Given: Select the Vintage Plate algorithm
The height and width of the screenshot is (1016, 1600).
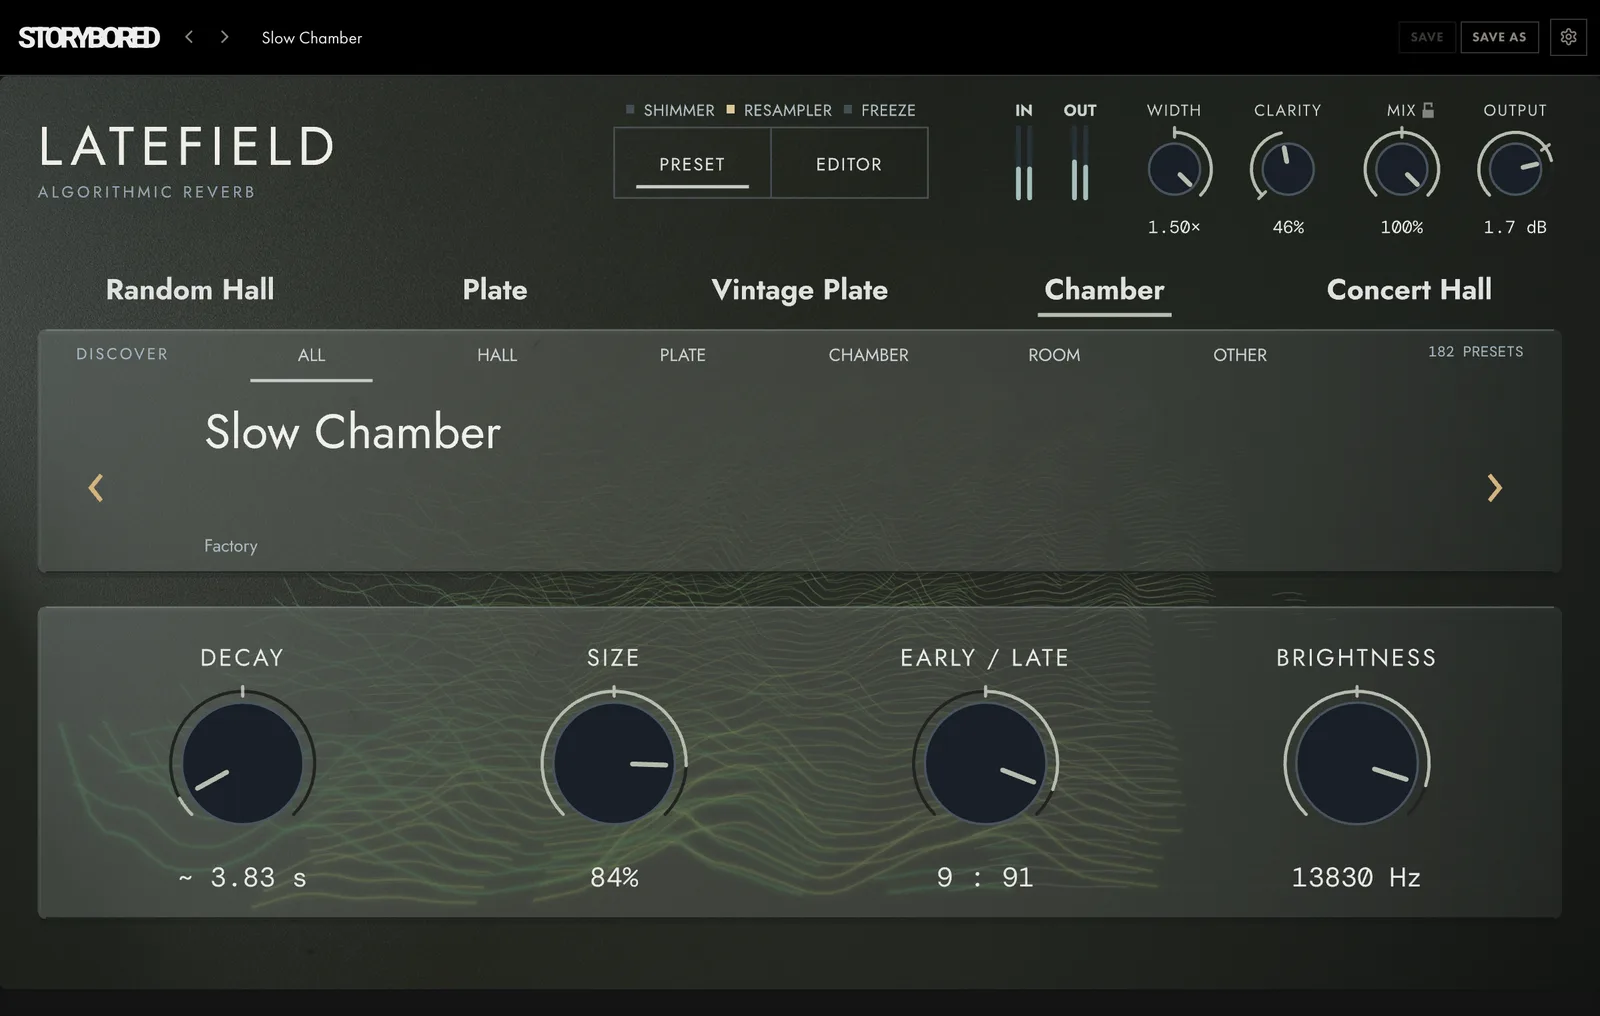Looking at the screenshot, I should point(800,290).
